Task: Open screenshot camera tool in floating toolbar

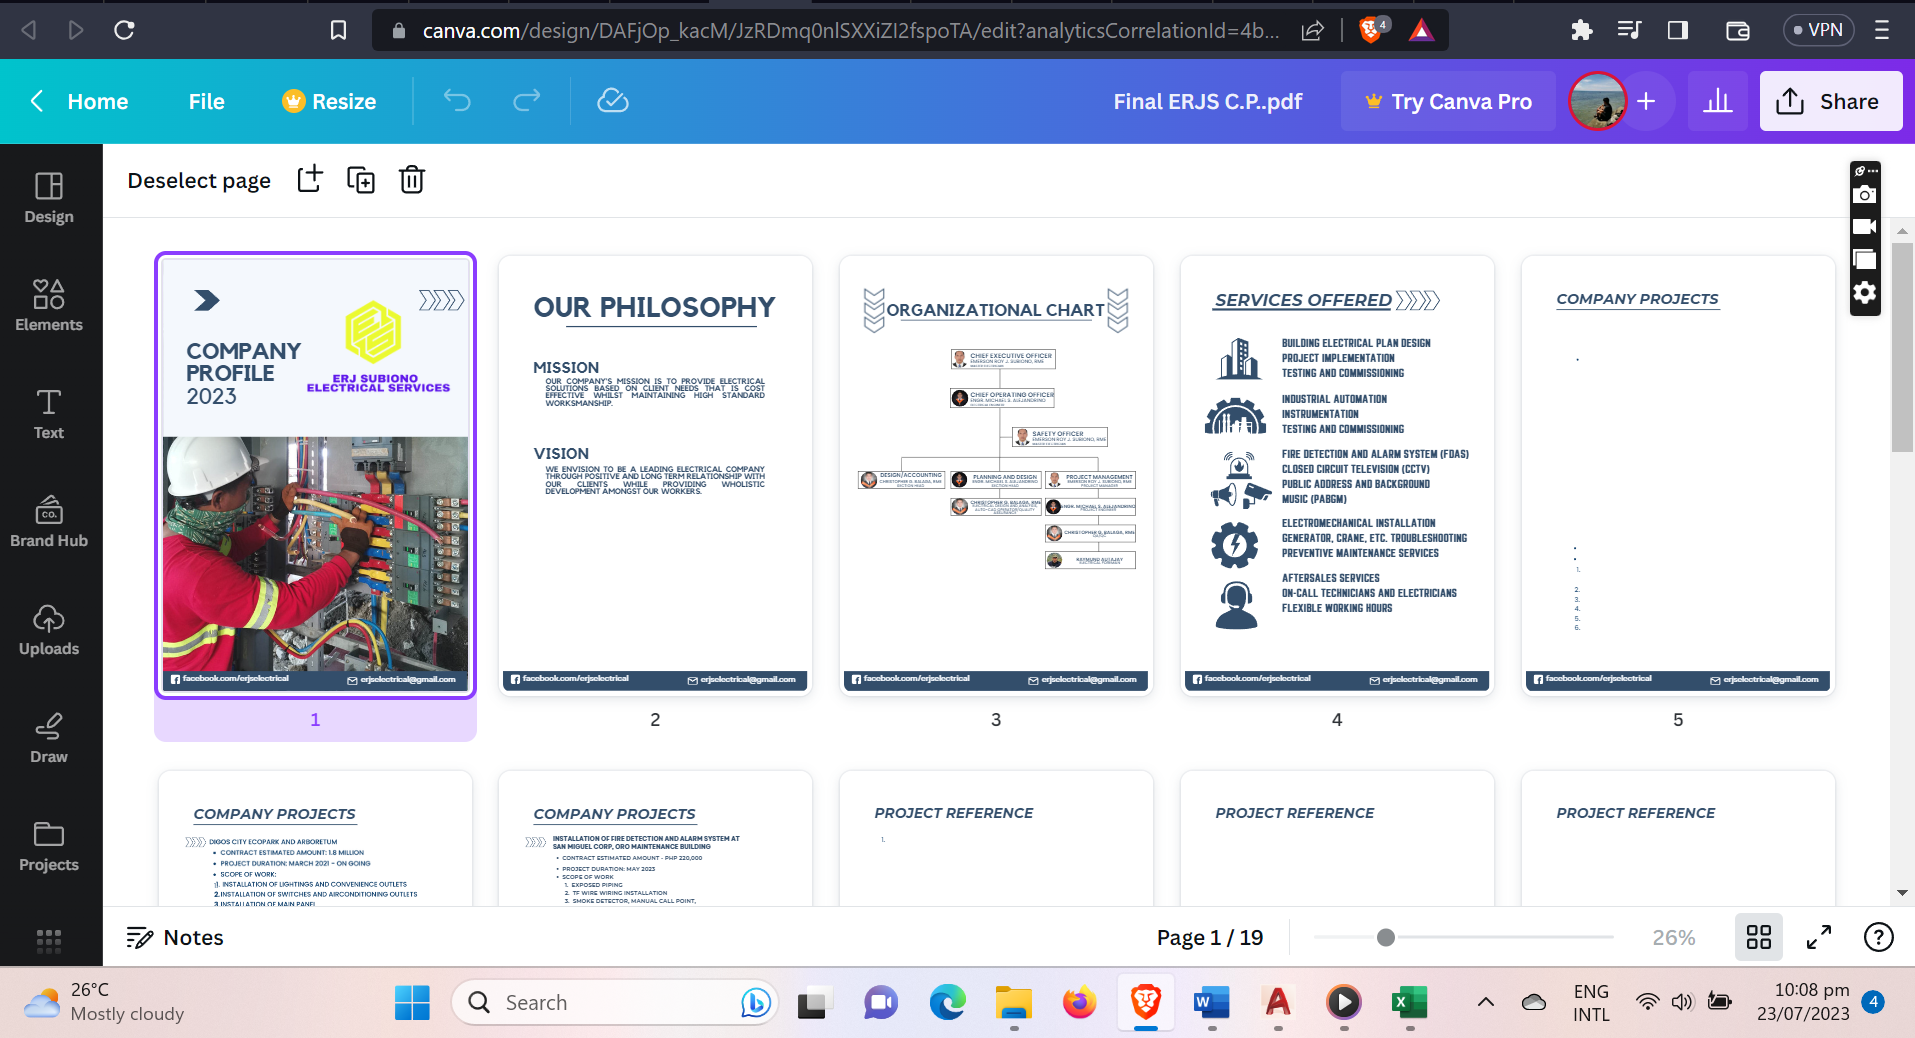Action: [1864, 195]
